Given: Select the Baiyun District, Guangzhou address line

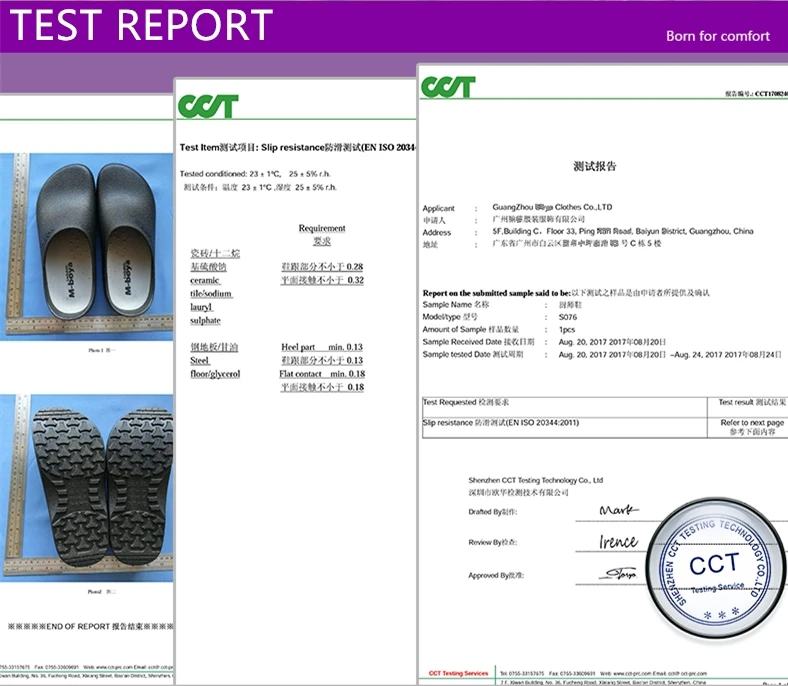Looking at the screenshot, I should coord(623,231).
